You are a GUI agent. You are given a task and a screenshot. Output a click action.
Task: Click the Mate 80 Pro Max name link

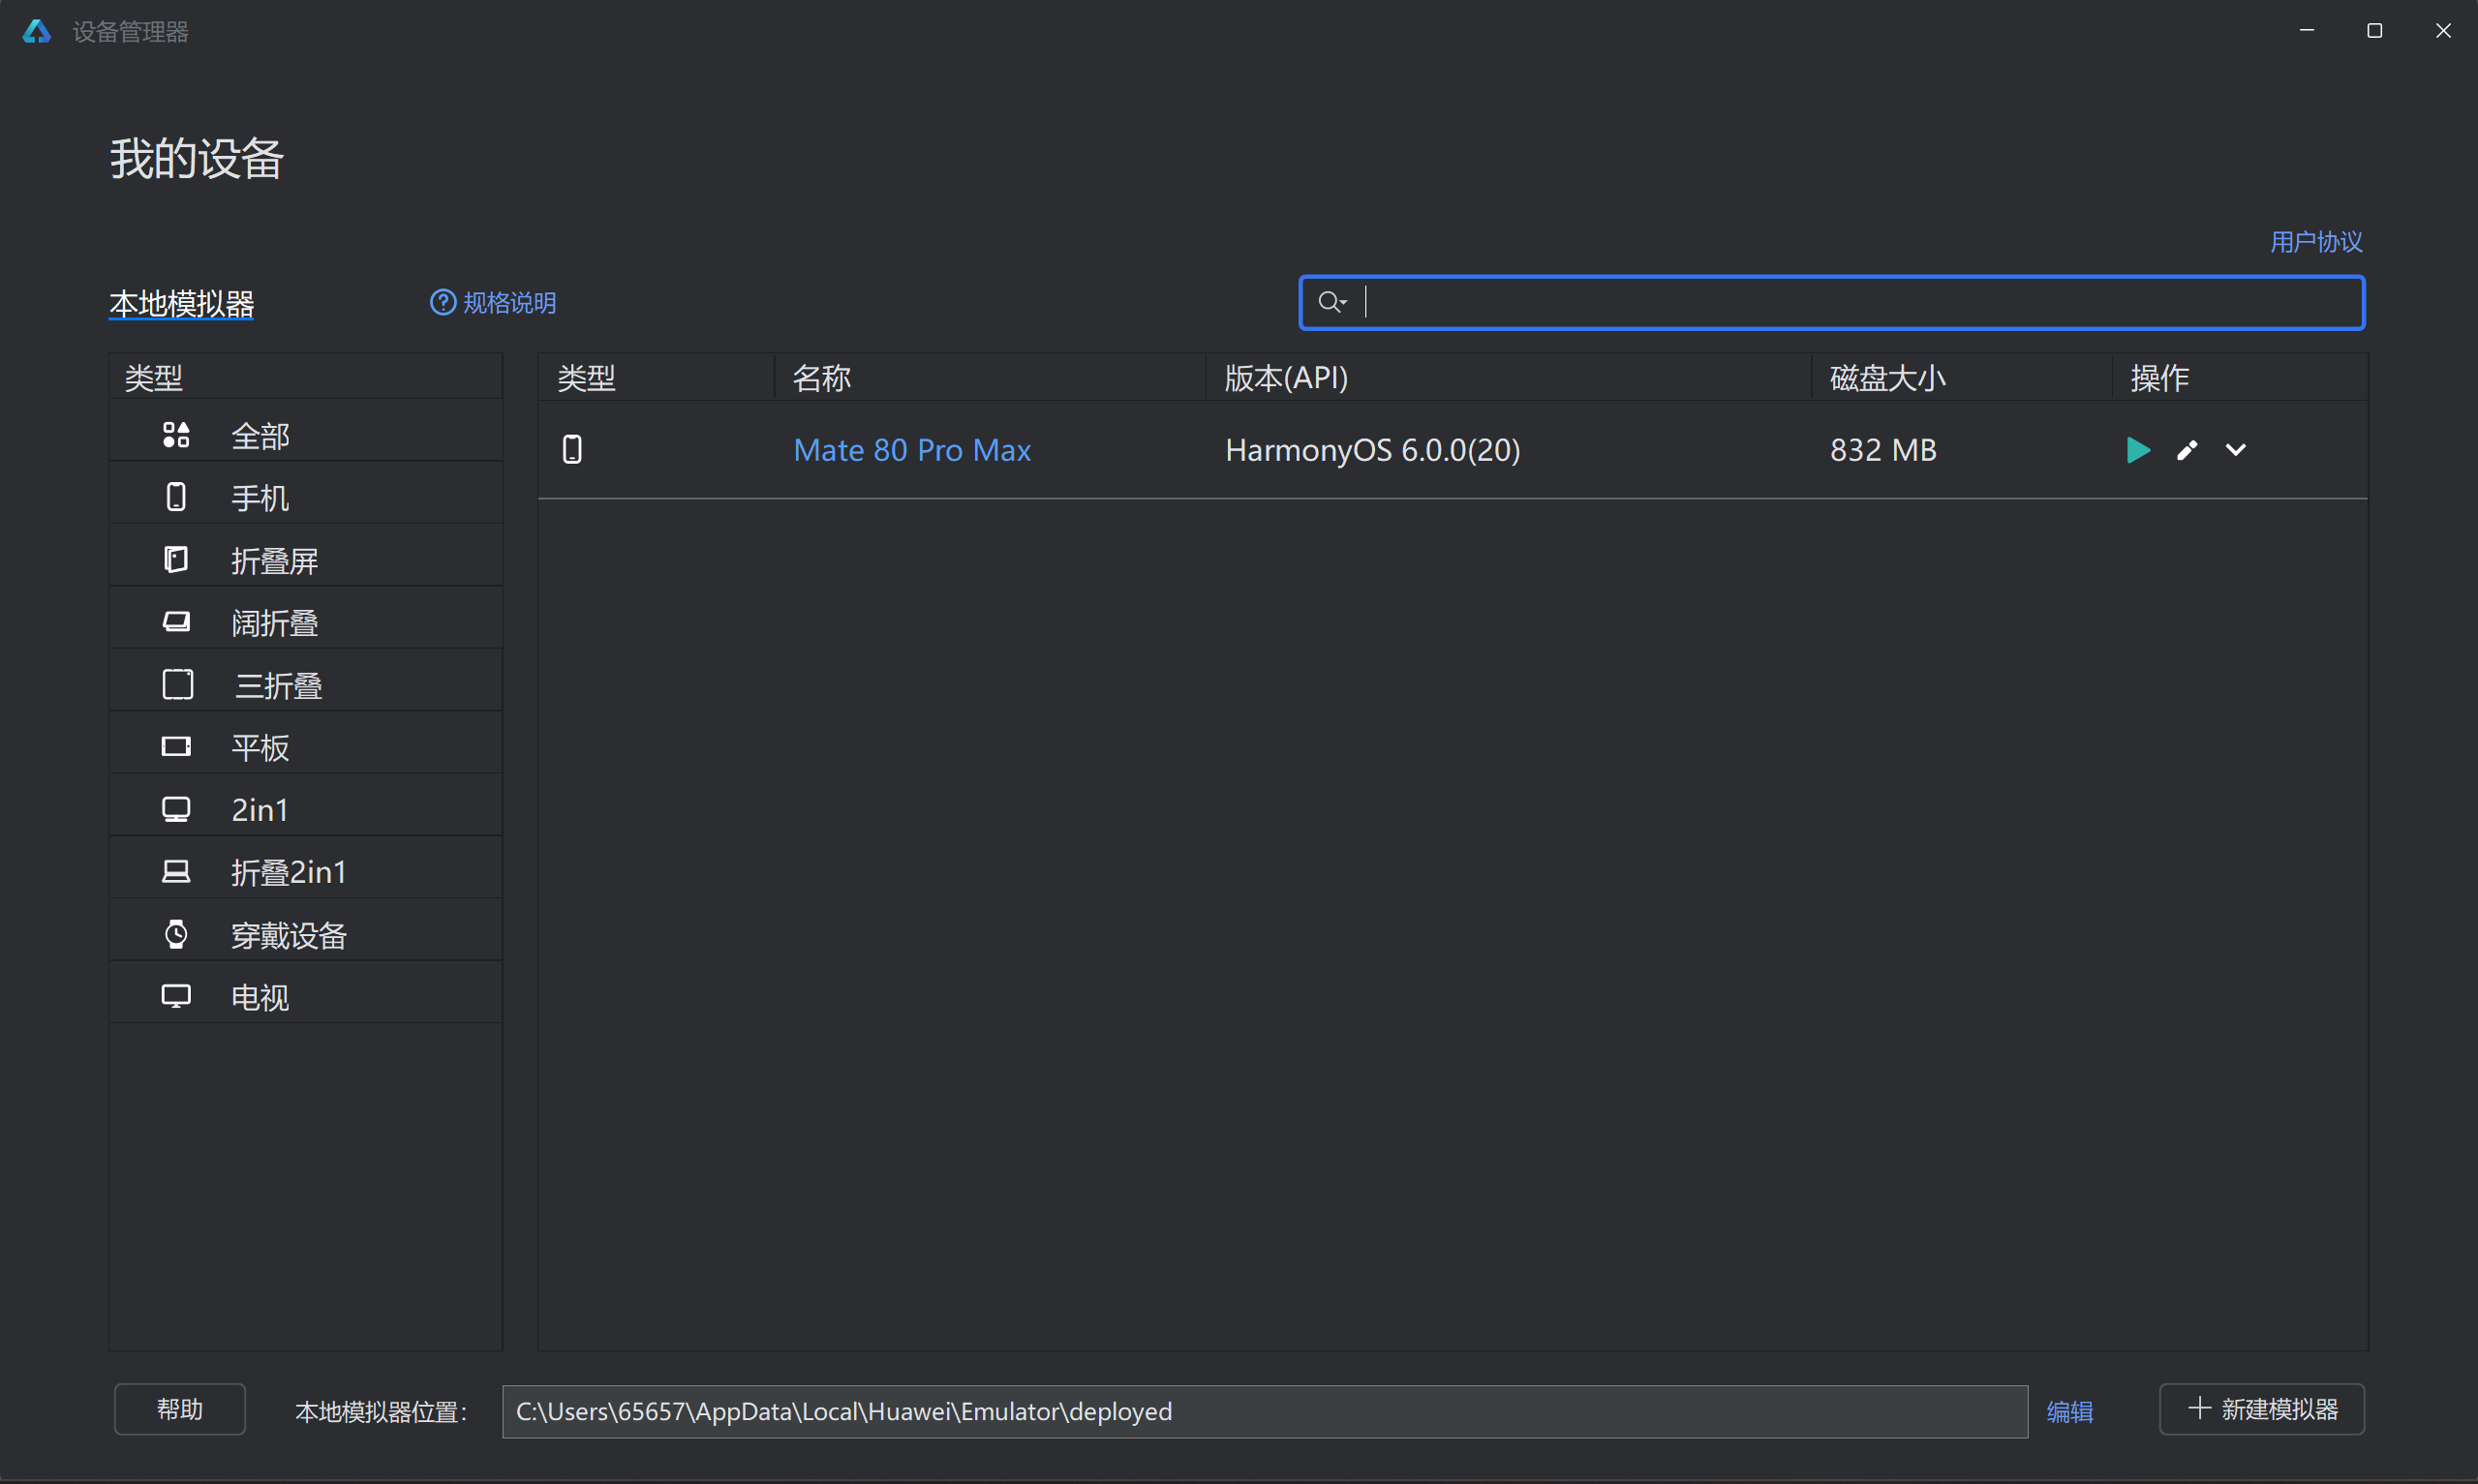pos(912,450)
